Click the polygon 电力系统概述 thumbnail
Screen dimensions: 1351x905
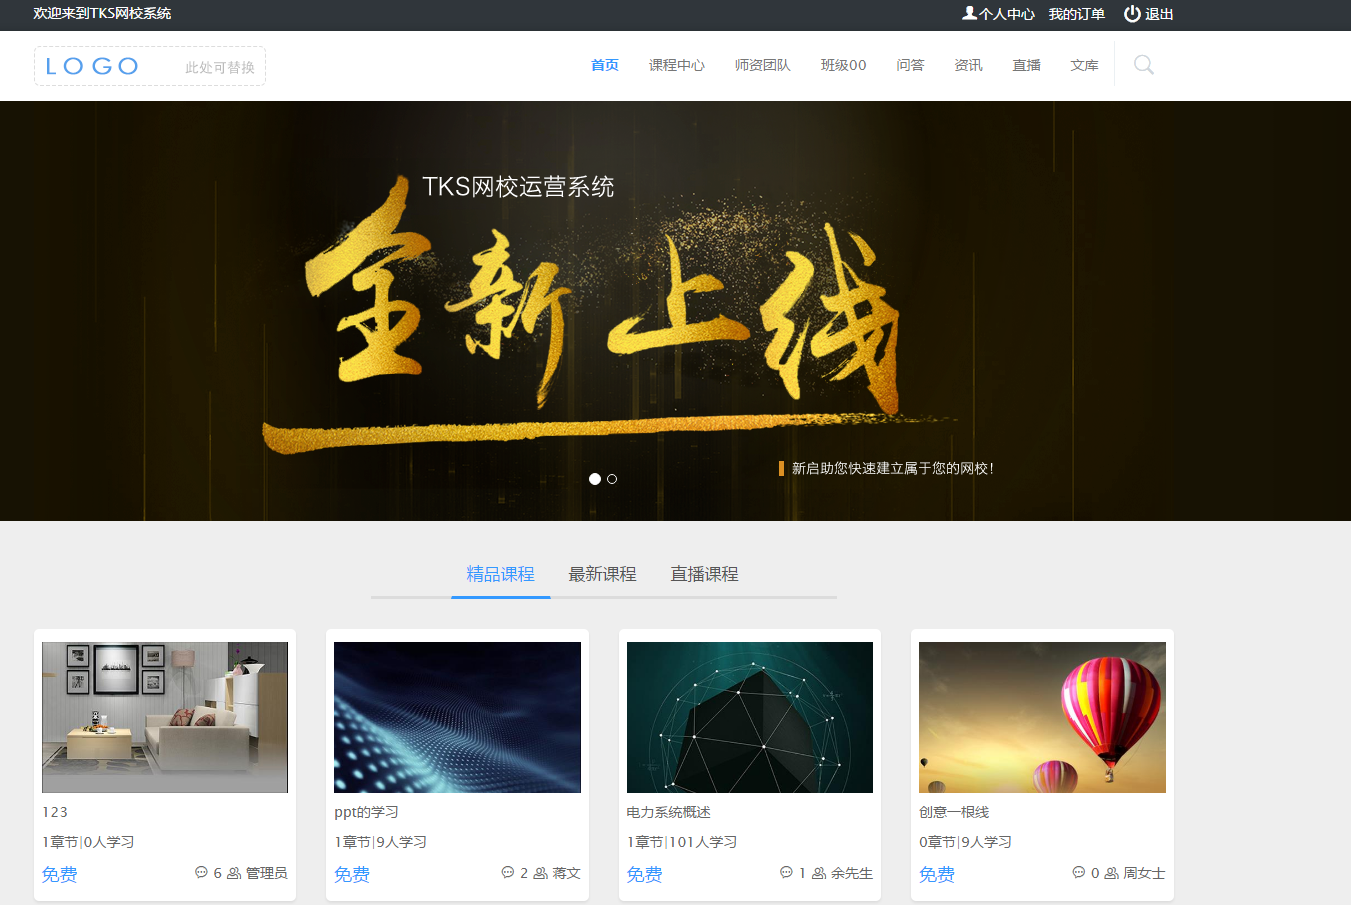750,717
